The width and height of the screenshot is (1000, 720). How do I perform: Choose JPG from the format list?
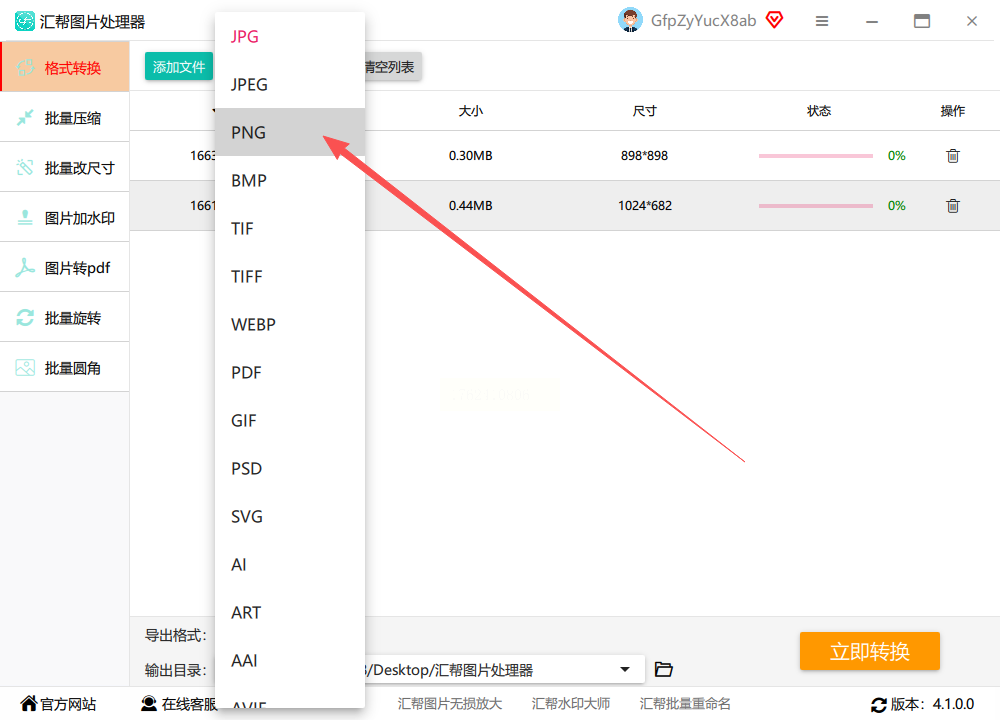tap(290, 36)
